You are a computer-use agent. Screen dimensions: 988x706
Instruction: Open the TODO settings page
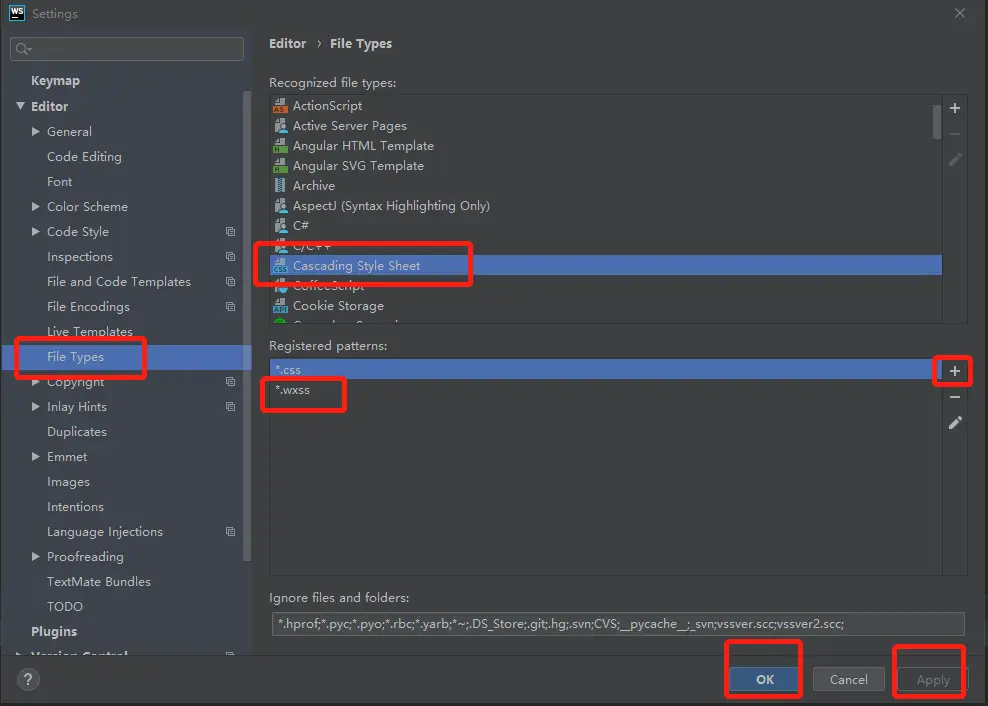[x=65, y=606]
